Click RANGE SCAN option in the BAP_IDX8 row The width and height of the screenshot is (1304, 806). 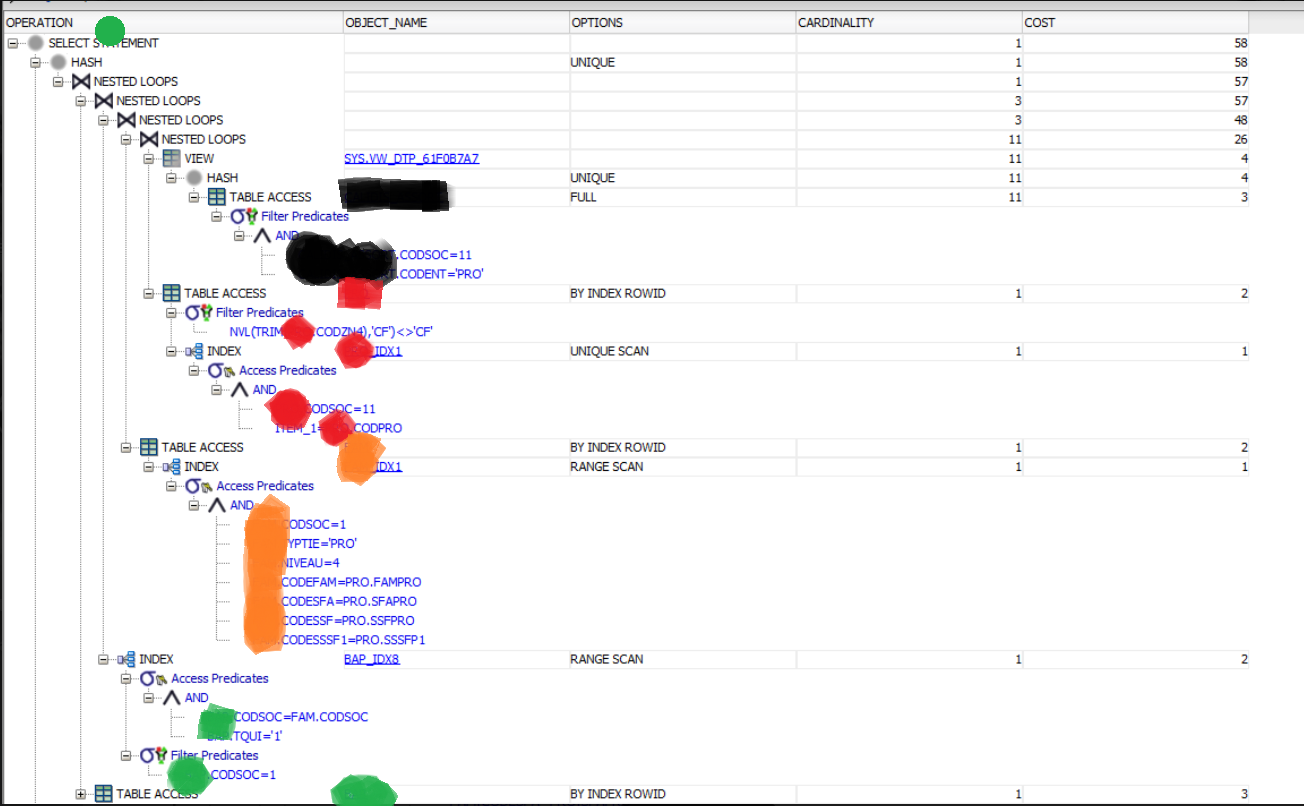pyautogui.click(x=606, y=659)
